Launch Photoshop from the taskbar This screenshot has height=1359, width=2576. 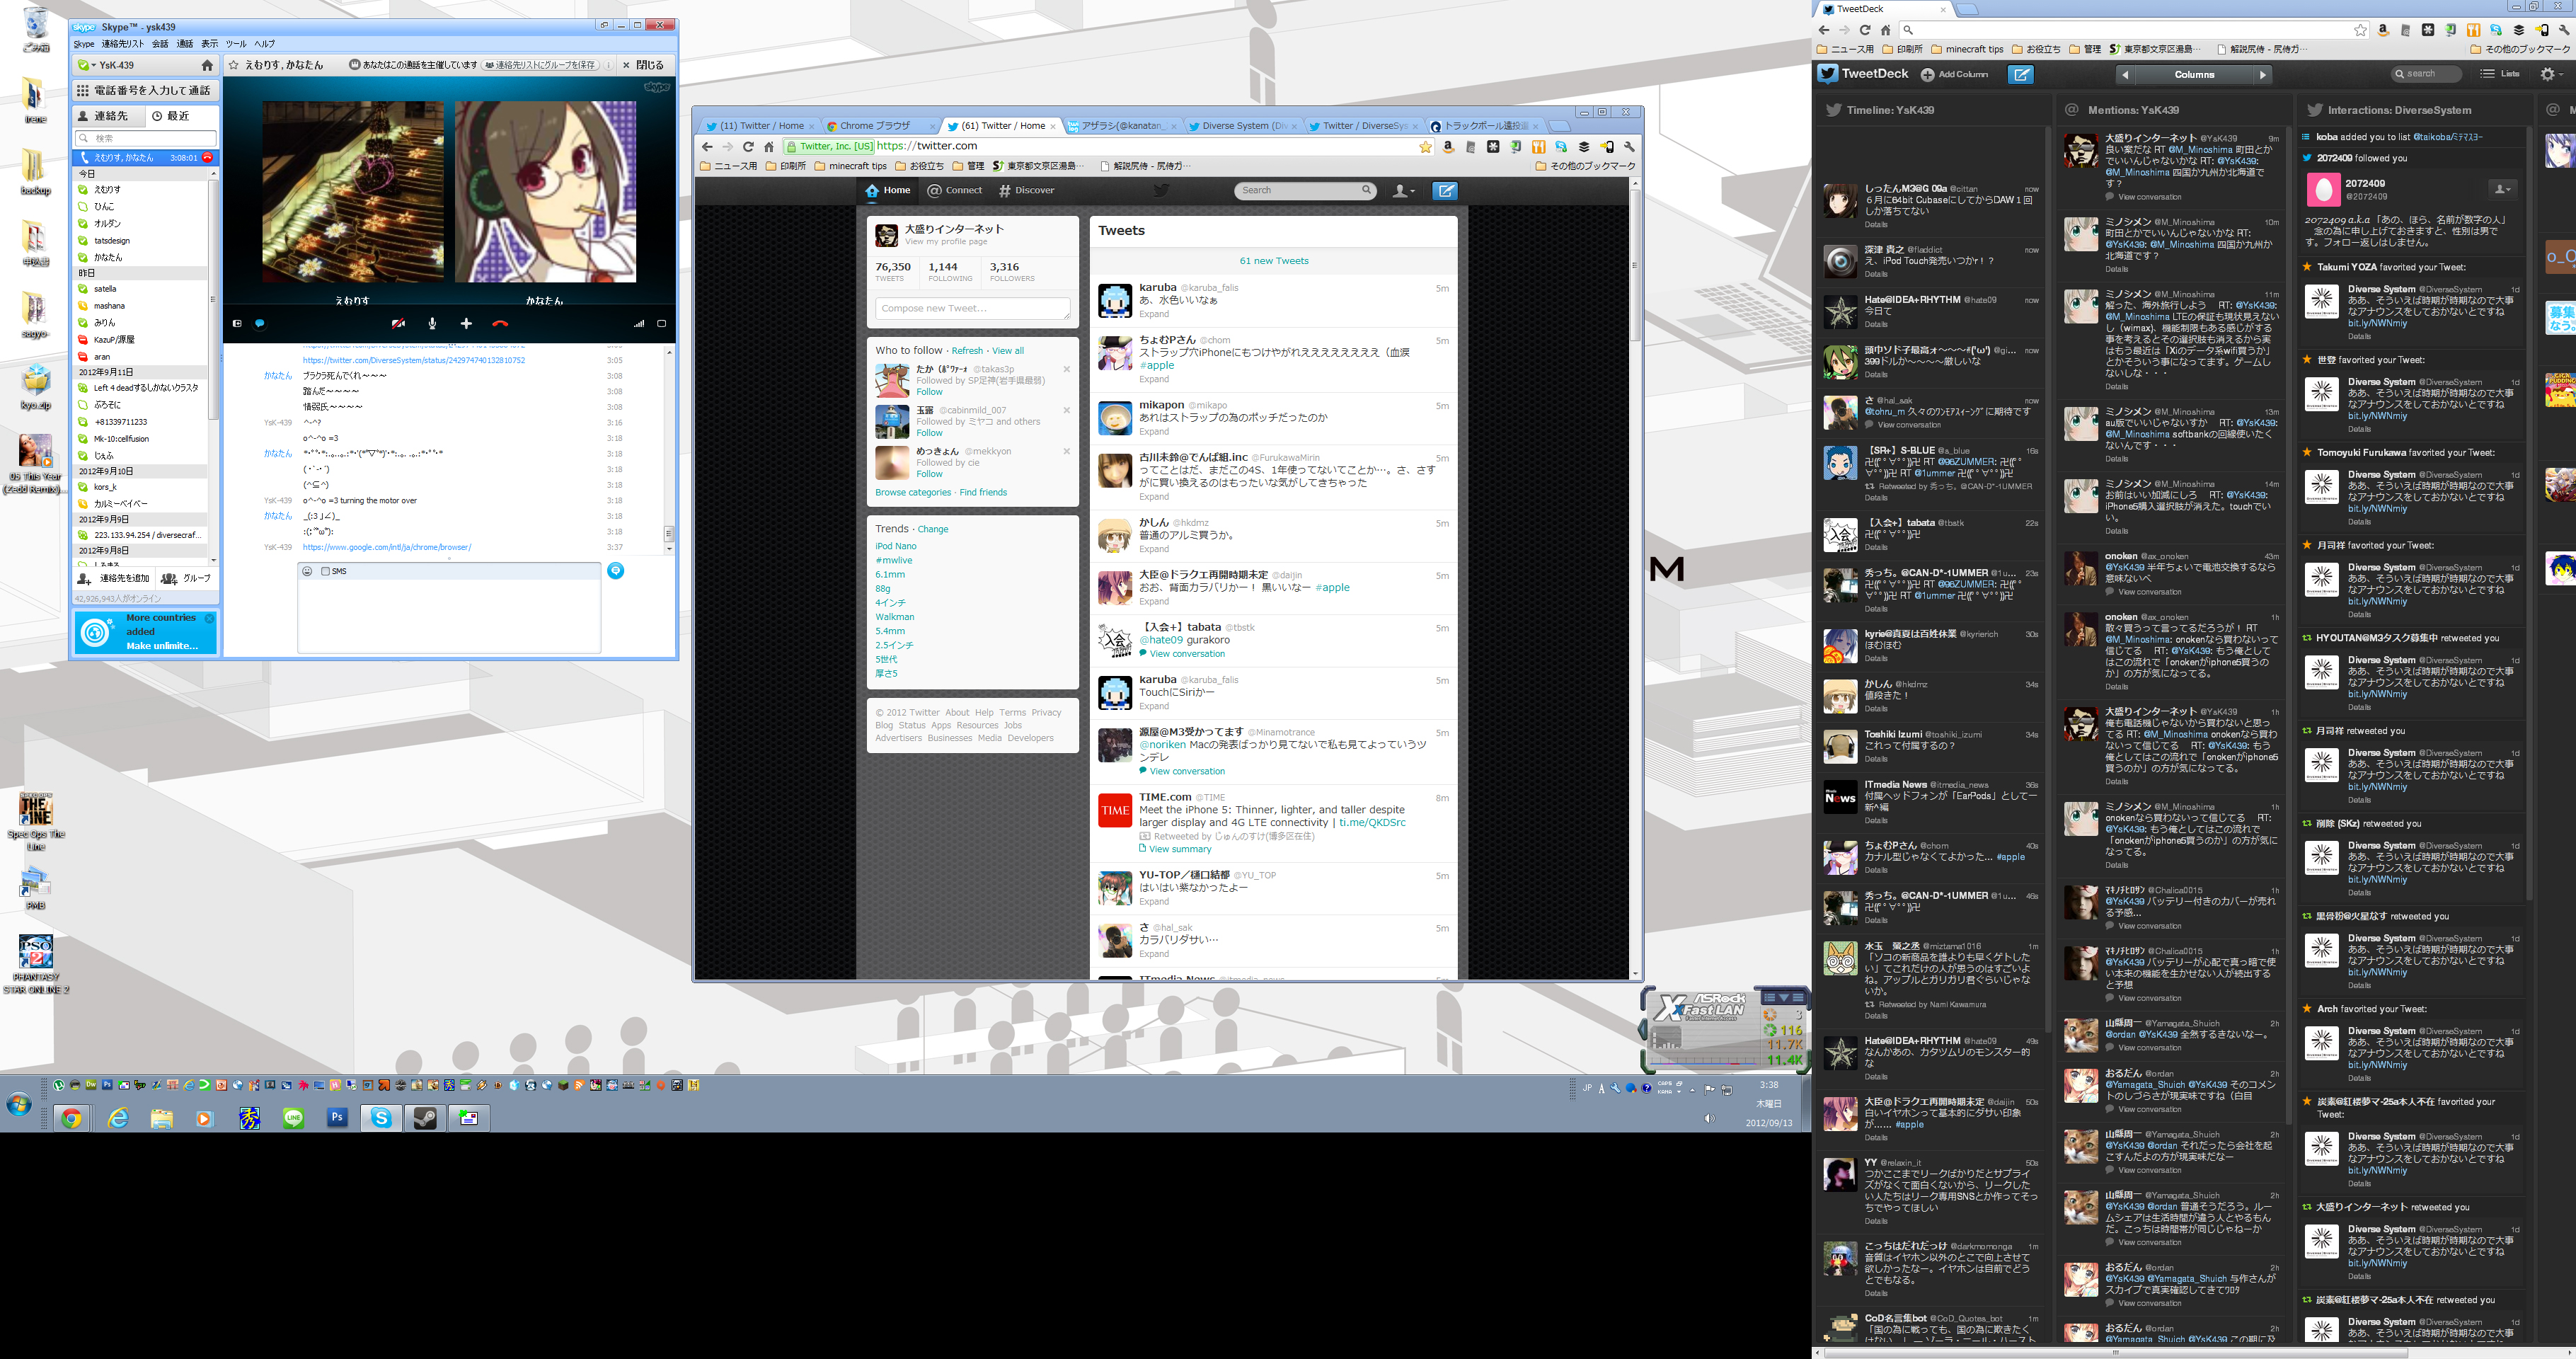point(337,1119)
